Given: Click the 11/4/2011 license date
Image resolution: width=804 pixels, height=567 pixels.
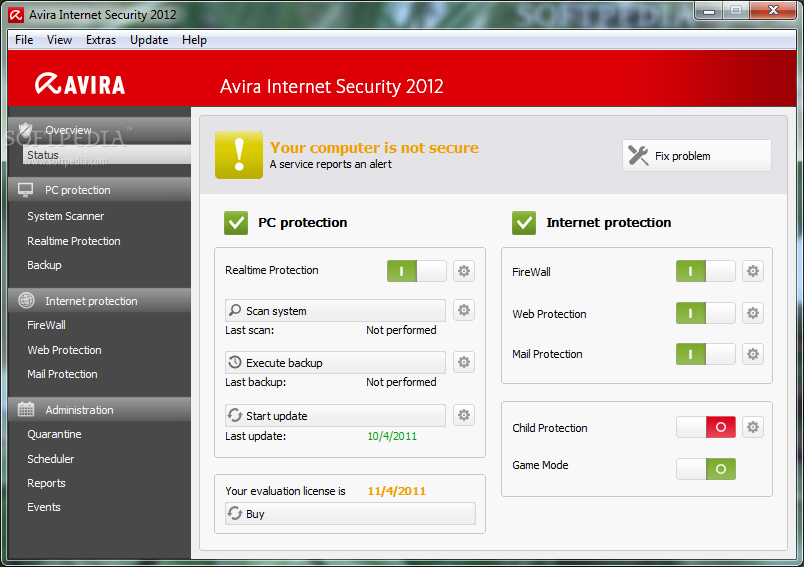Looking at the screenshot, I should coord(396,491).
